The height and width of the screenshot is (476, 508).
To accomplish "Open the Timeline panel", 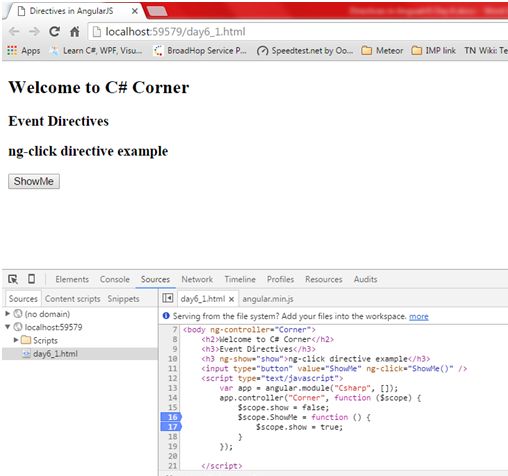I will [x=240, y=279].
